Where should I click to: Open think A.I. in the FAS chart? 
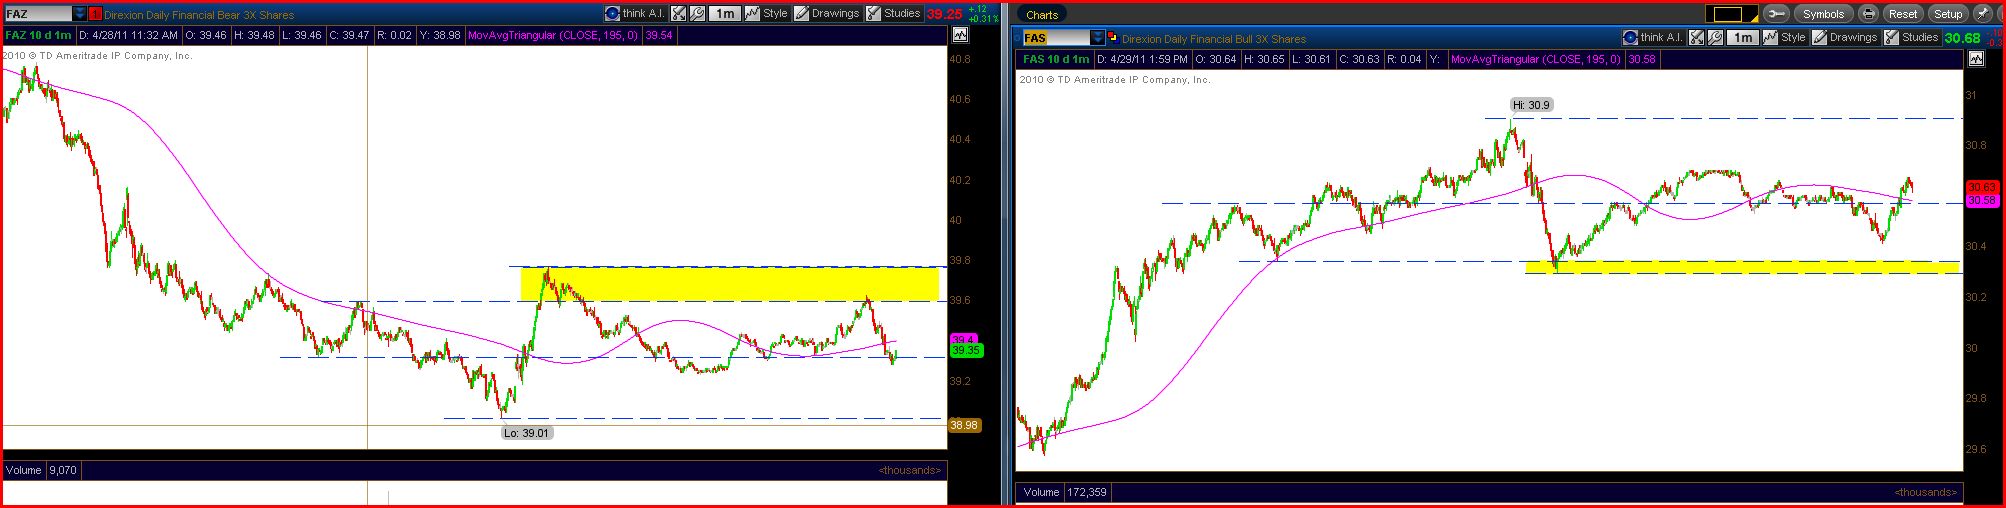[x=1653, y=37]
